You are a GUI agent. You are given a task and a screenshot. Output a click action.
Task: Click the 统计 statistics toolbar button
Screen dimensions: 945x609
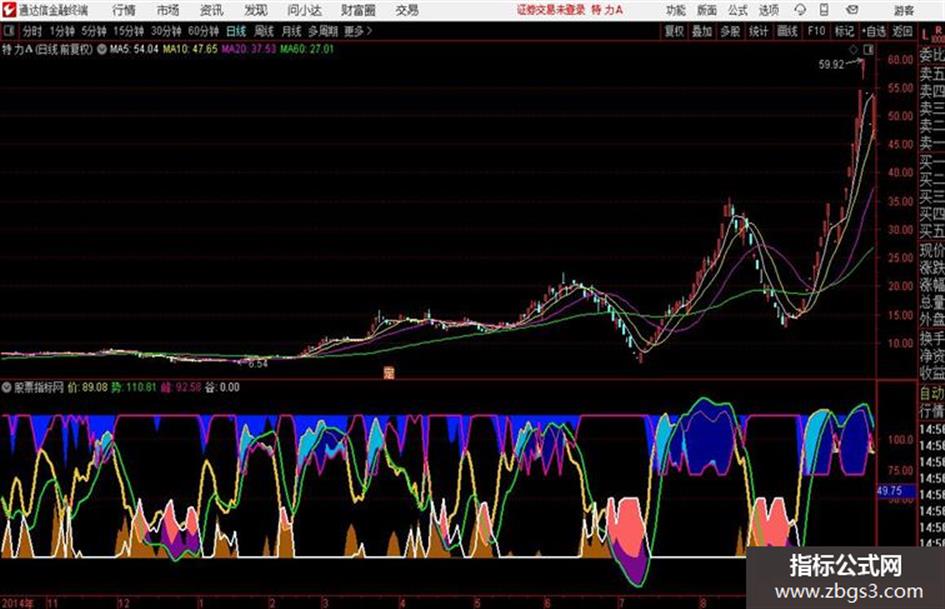pyautogui.click(x=758, y=31)
